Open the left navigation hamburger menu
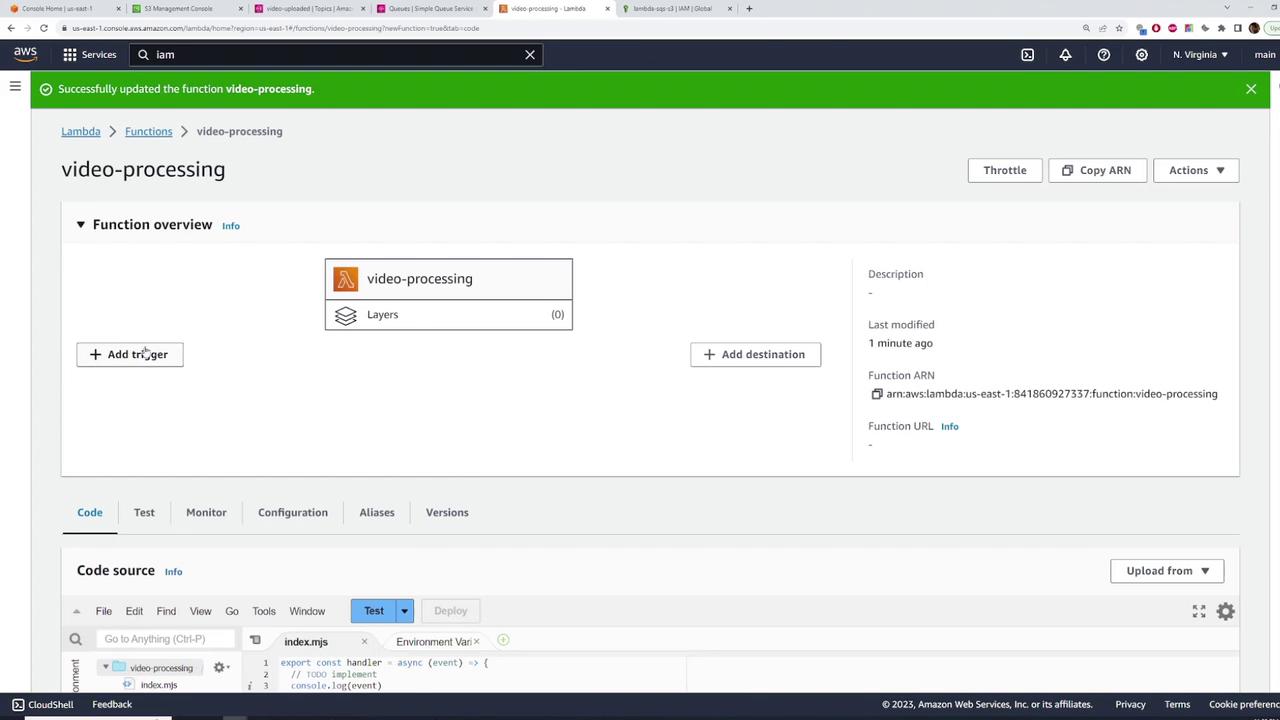This screenshot has height=720, width=1280. point(15,87)
